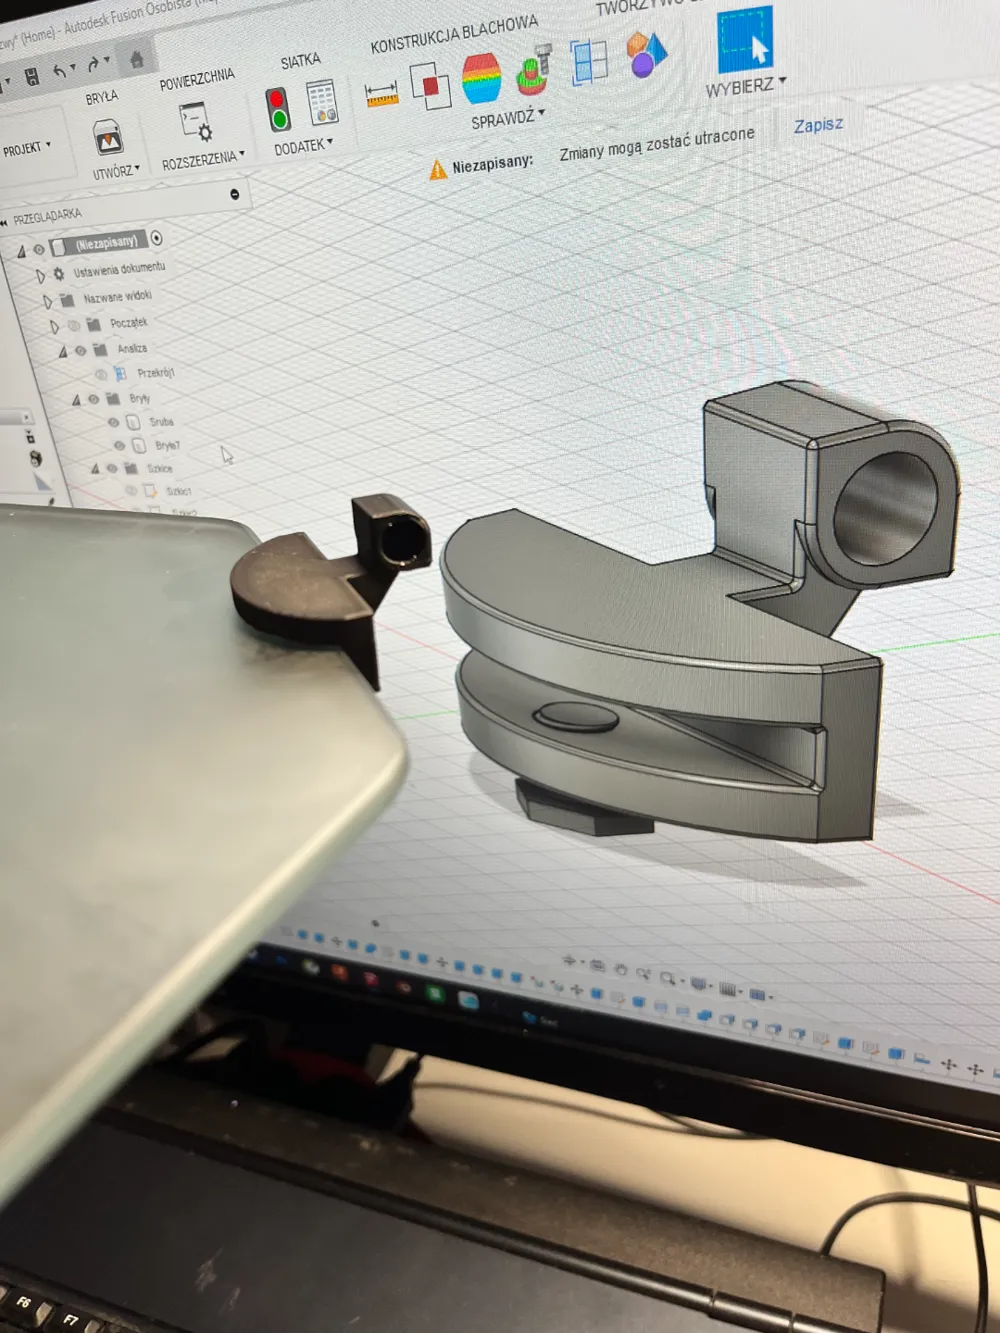Open the Utwórz create form icon
The height and width of the screenshot is (1333, 1000).
108,137
